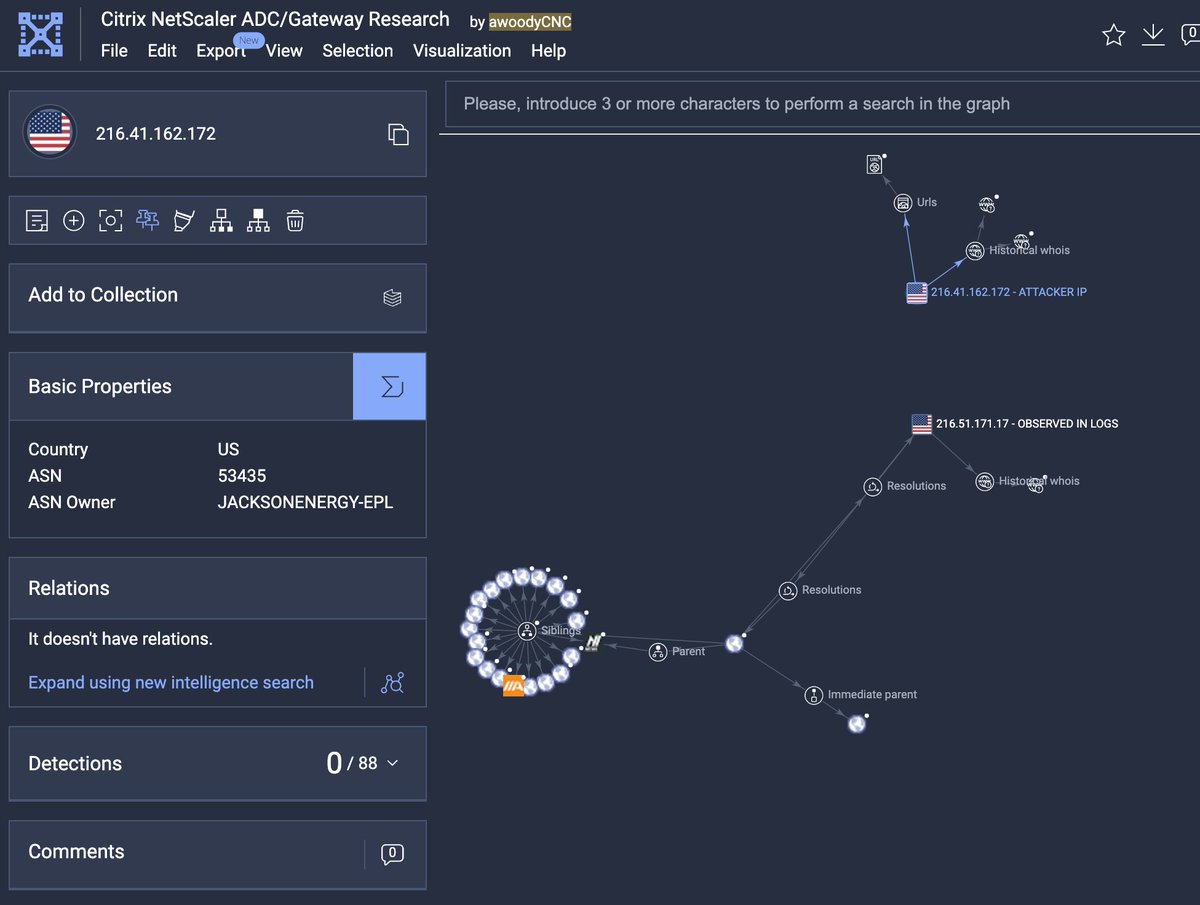Click the Comments panel header
Image resolution: width=1200 pixels, height=905 pixels.
point(217,853)
